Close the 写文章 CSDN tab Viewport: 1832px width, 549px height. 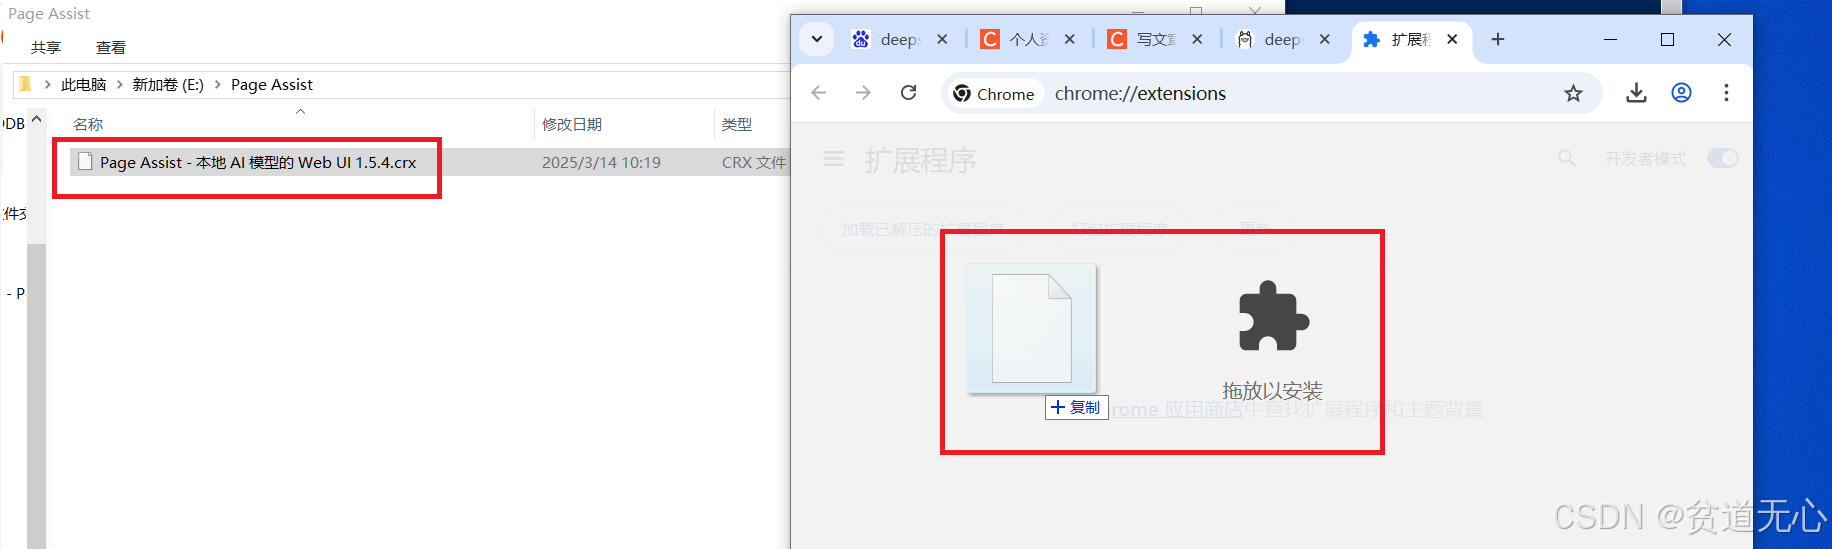pos(1197,39)
